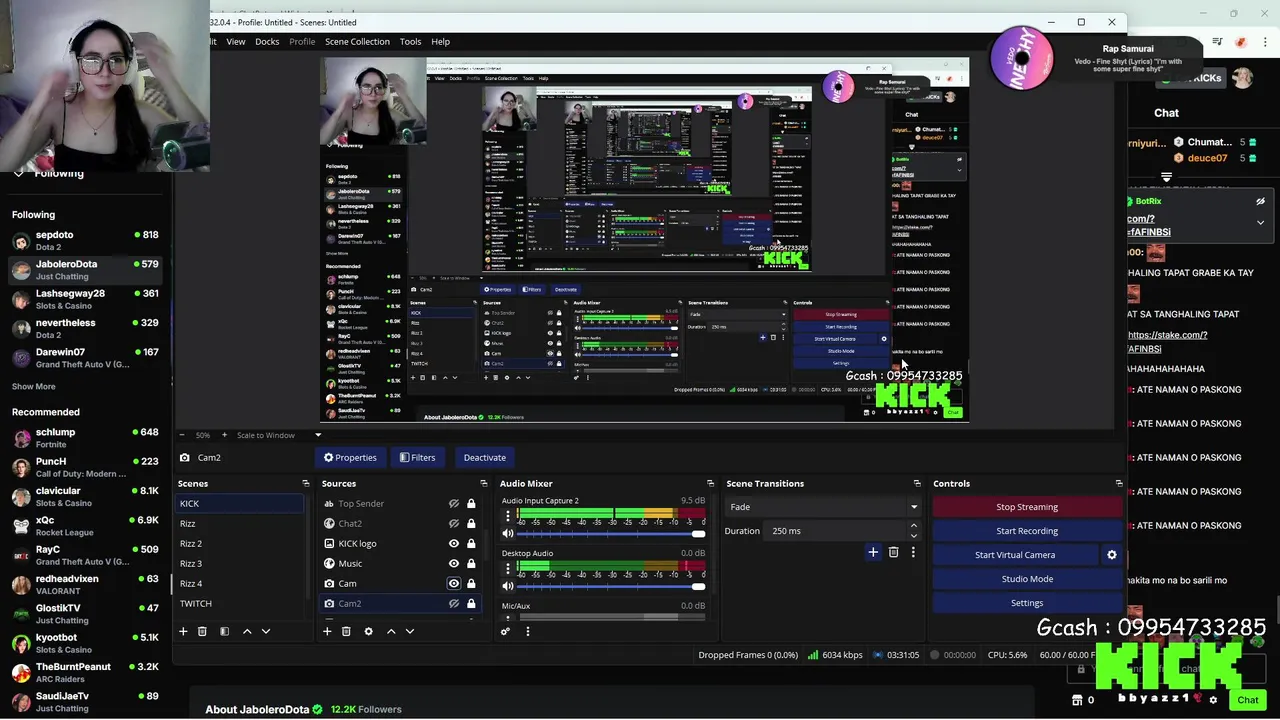This screenshot has height=720, width=1280.
Task: Open Virtual Camera configuration gear
Action: tap(1111, 555)
